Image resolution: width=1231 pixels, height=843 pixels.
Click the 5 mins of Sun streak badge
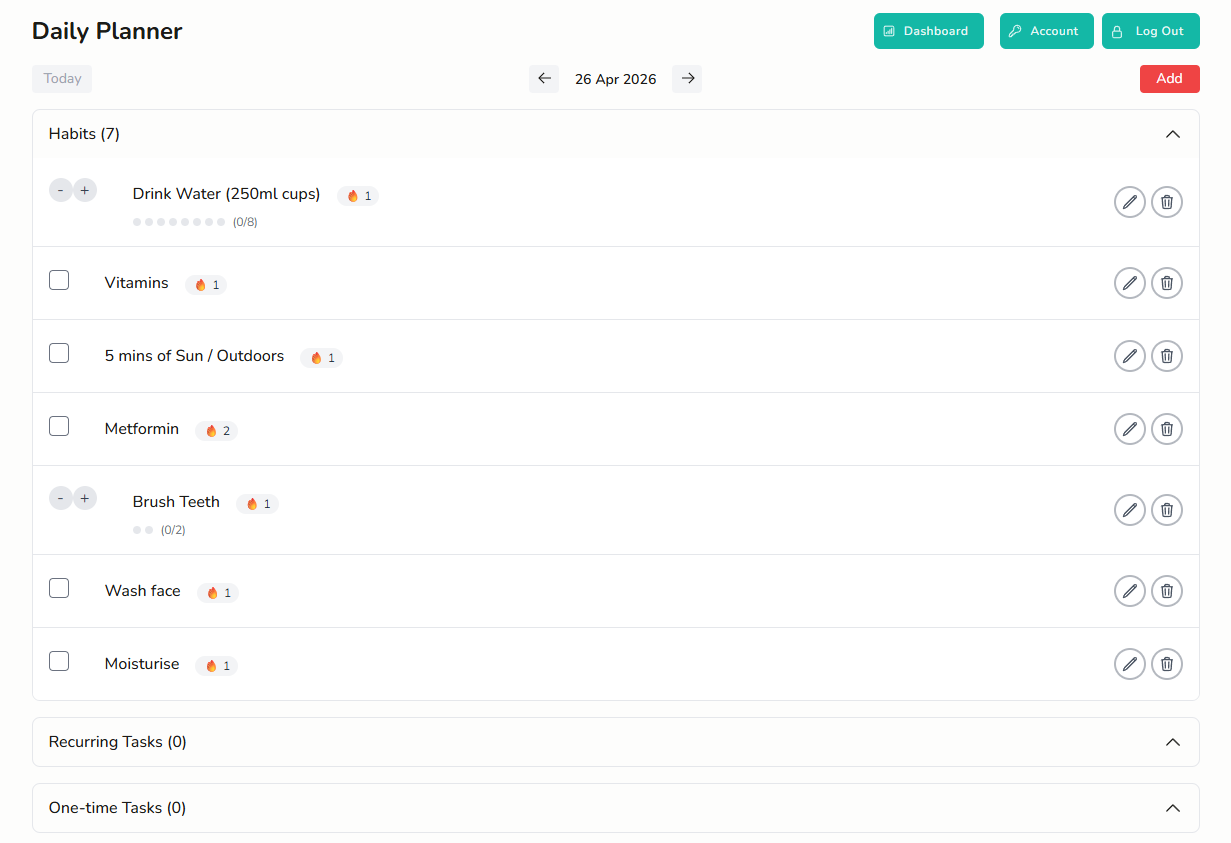pyautogui.click(x=322, y=358)
